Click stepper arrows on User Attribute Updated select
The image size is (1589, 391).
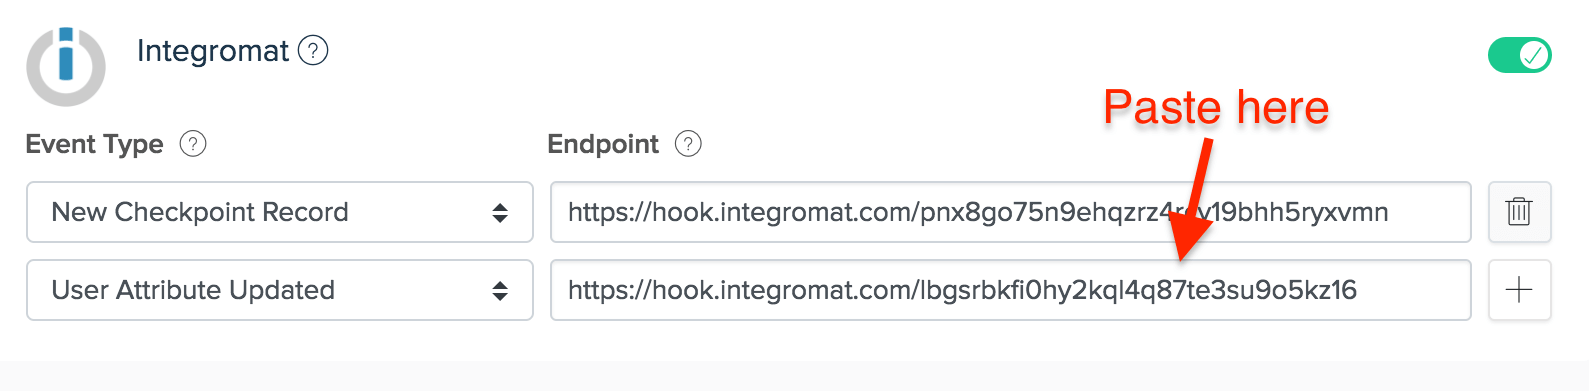500,290
